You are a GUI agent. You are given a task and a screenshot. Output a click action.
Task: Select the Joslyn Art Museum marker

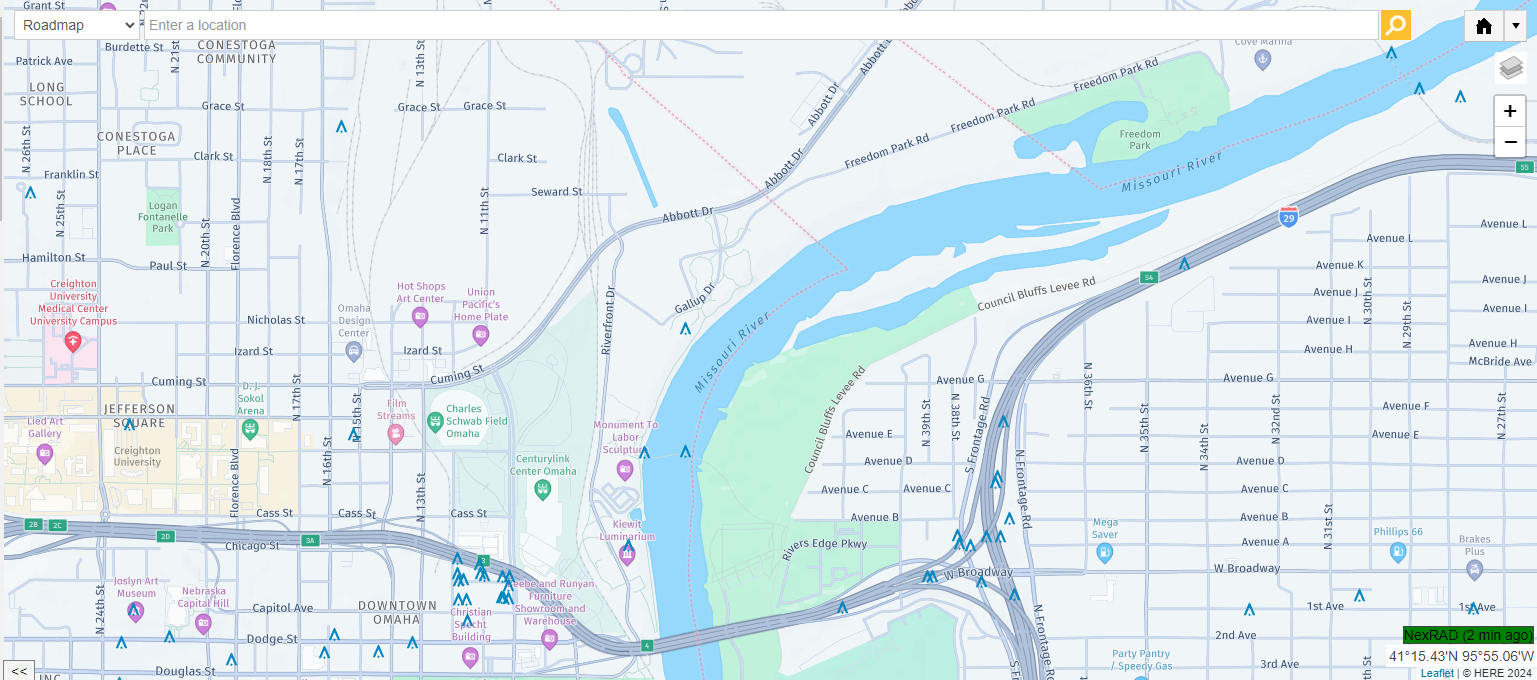135,611
